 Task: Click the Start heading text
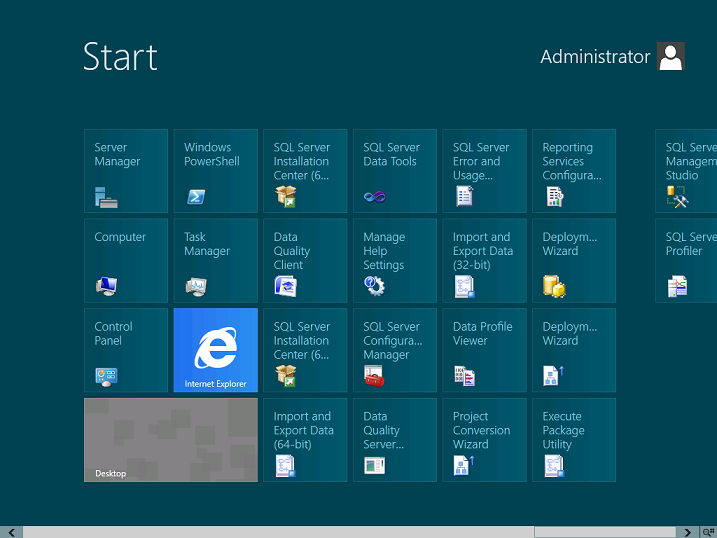click(x=120, y=57)
